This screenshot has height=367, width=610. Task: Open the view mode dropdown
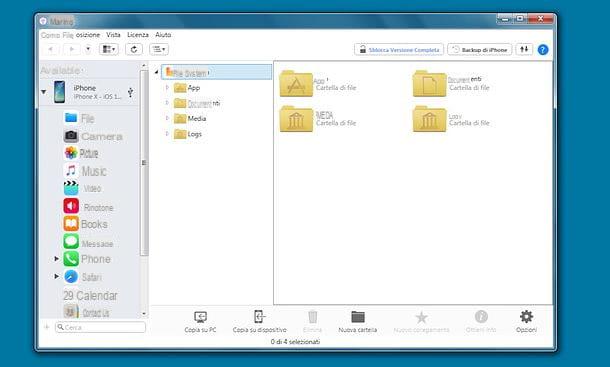click(109, 49)
